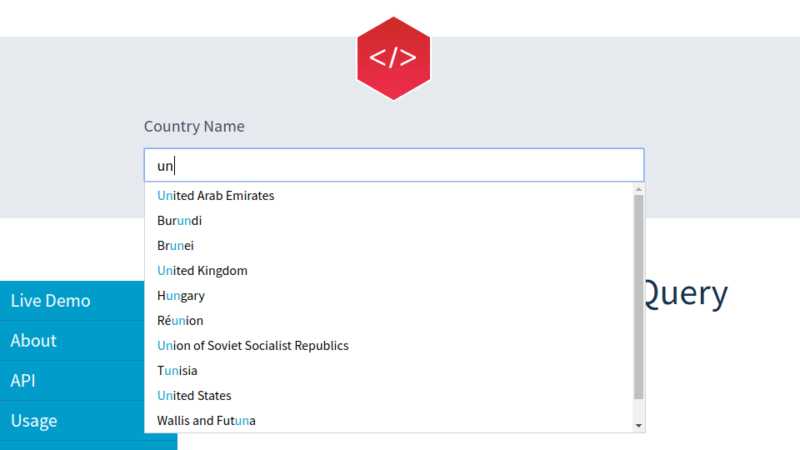
Task: Choose Tunisia in autocomplete results
Action: coord(177,371)
